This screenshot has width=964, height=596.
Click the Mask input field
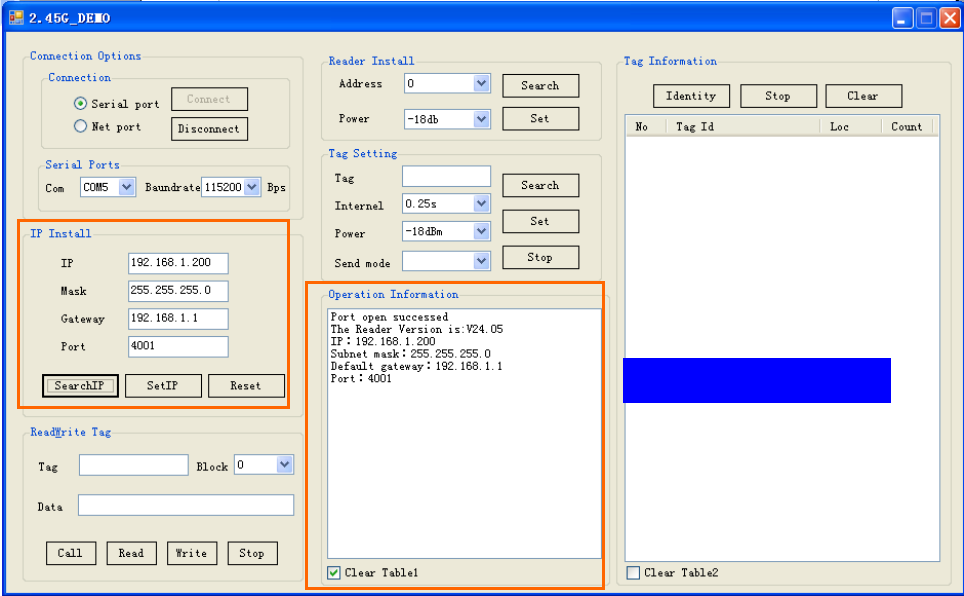(178, 291)
